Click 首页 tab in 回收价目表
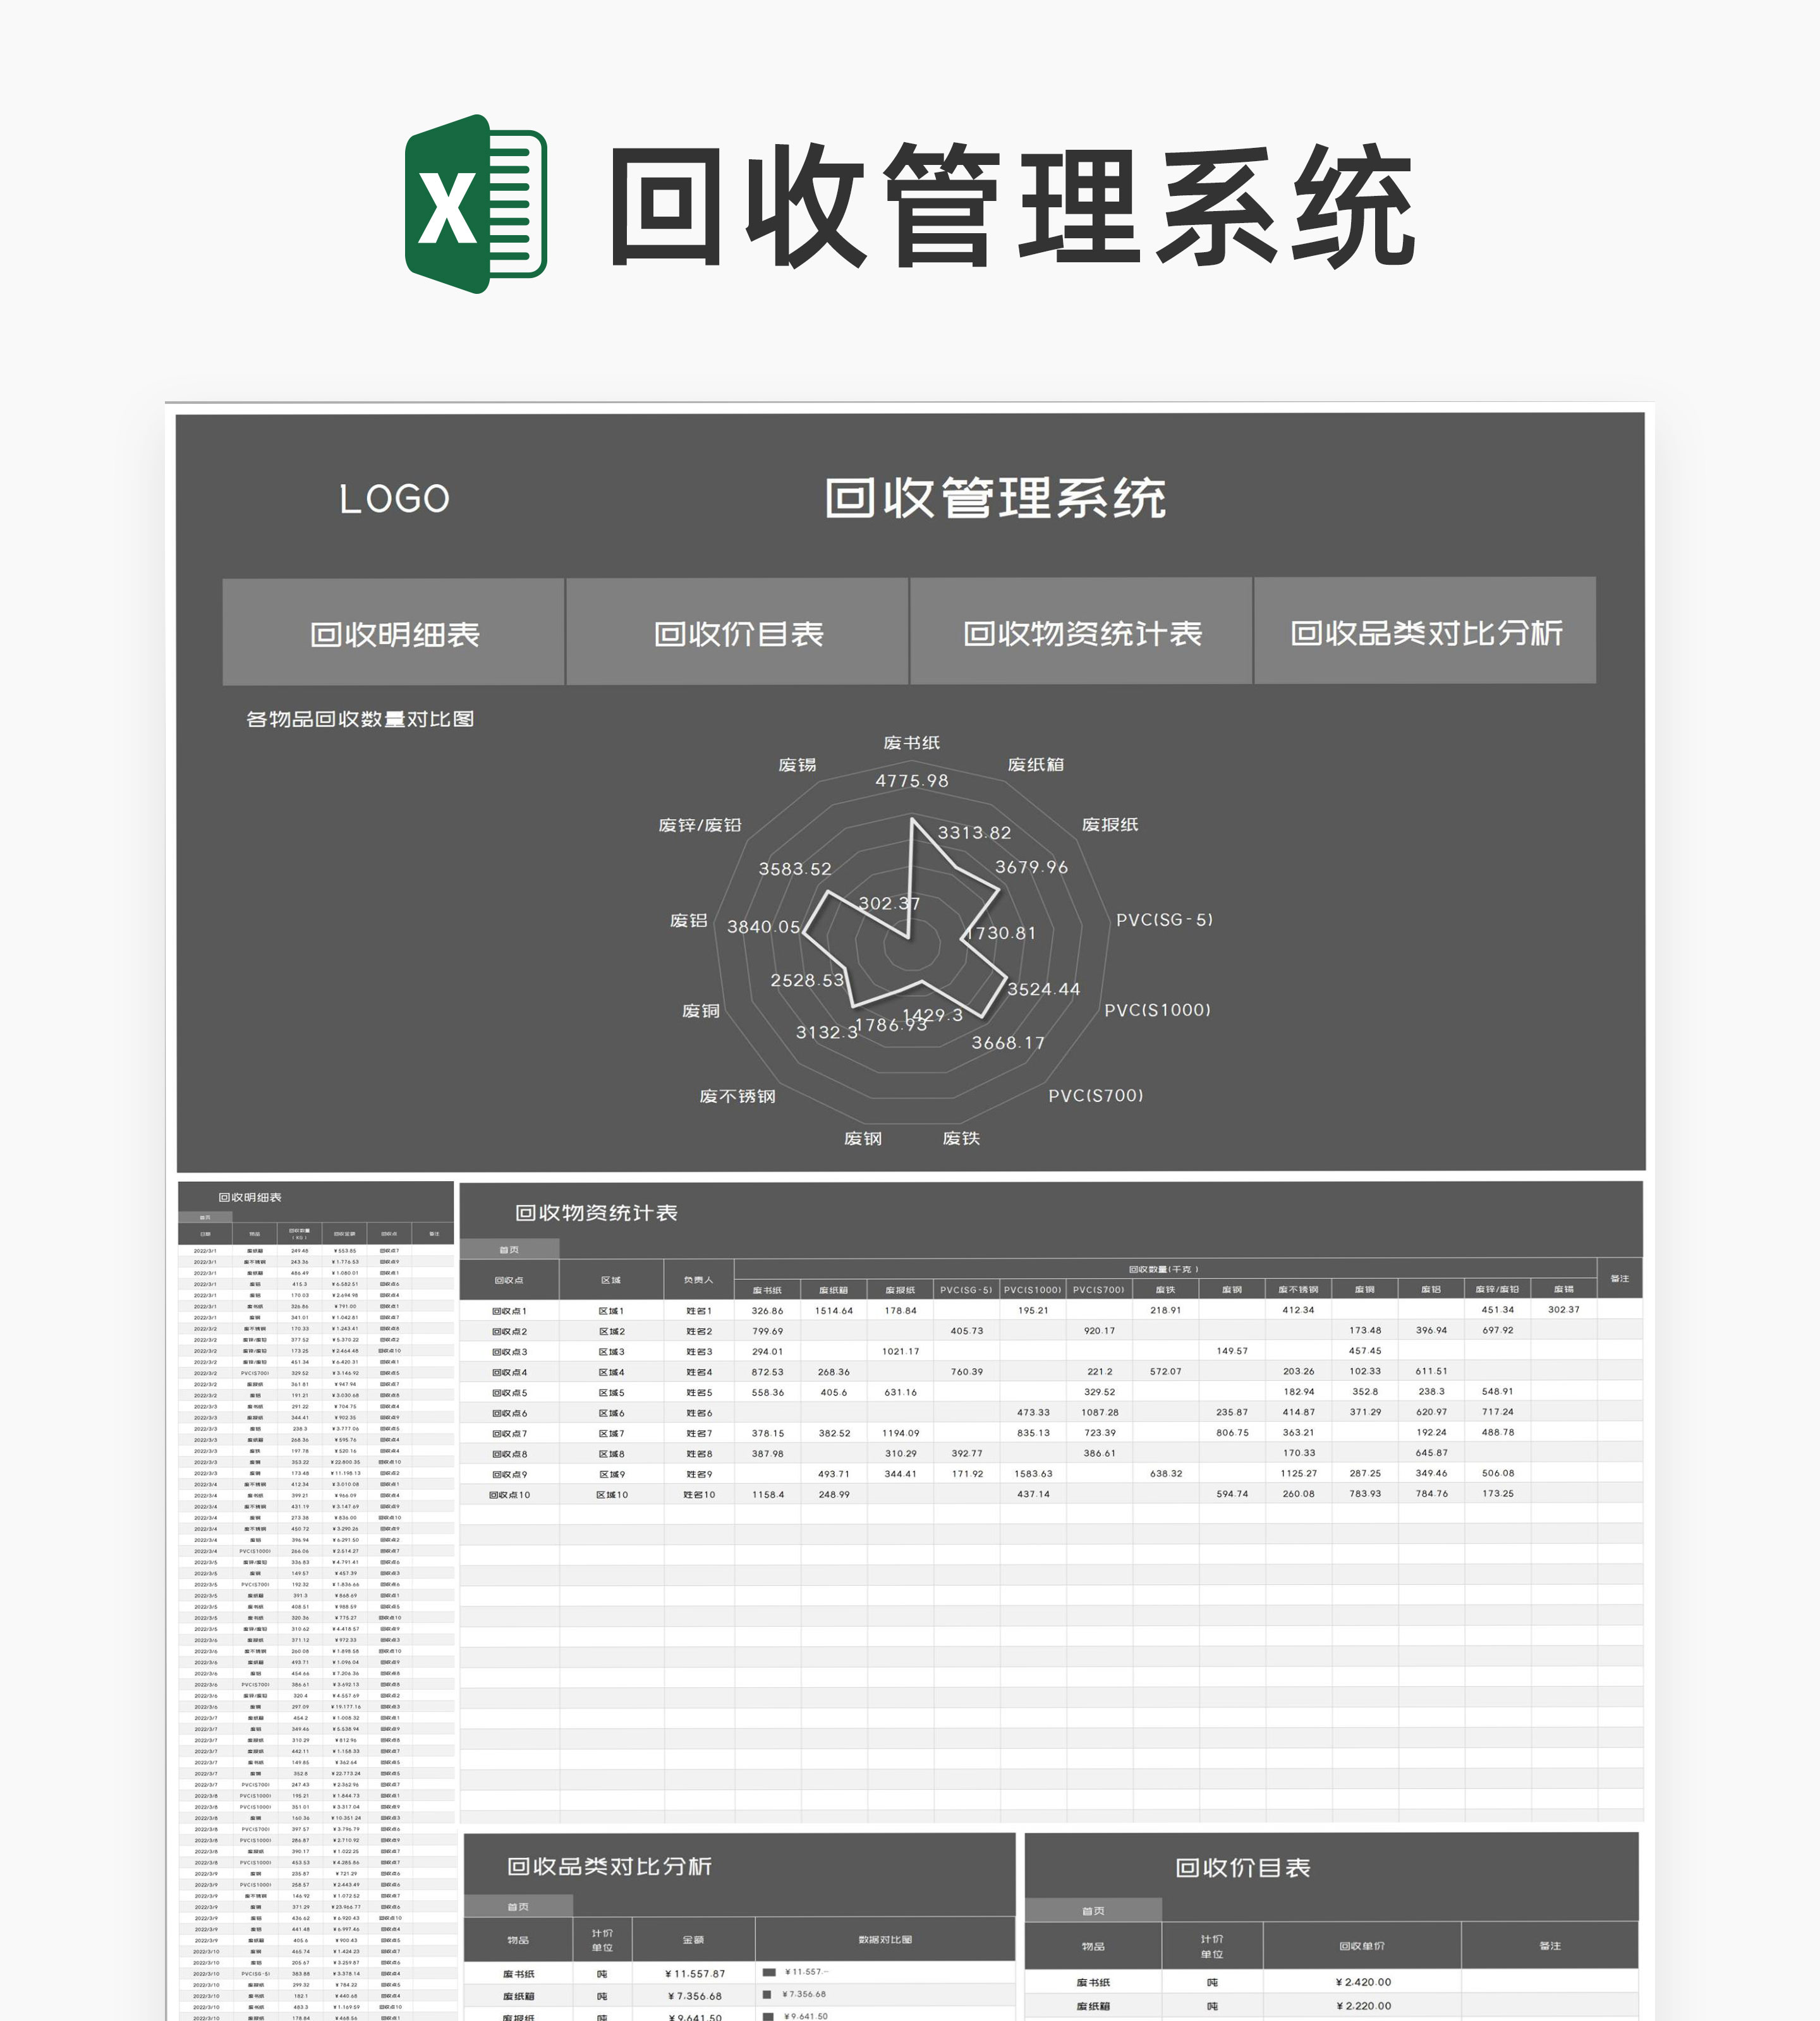Image resolution: width=1820 pixels, height=2021 pixels. pyautogui.click(x=1093, y=1910)
